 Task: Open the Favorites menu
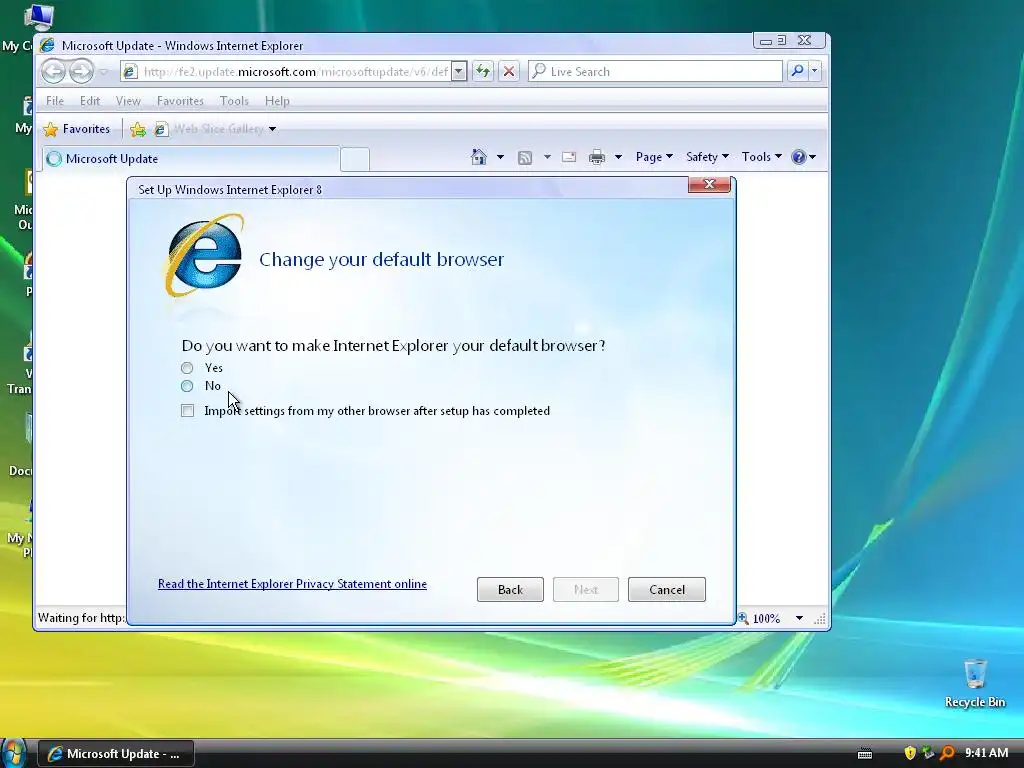click(x=180, y=101)
